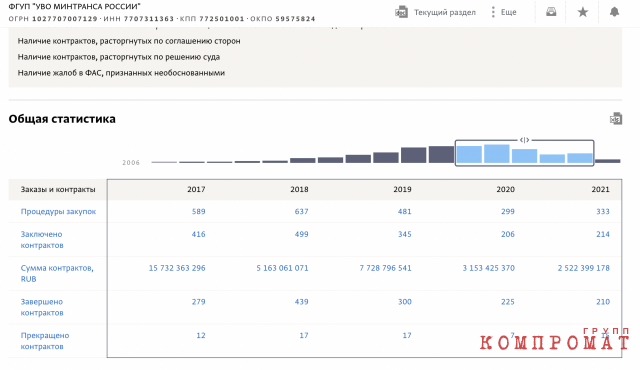Open the Еще three-dot menu
The image size is (640, 370).
(504, 12)
